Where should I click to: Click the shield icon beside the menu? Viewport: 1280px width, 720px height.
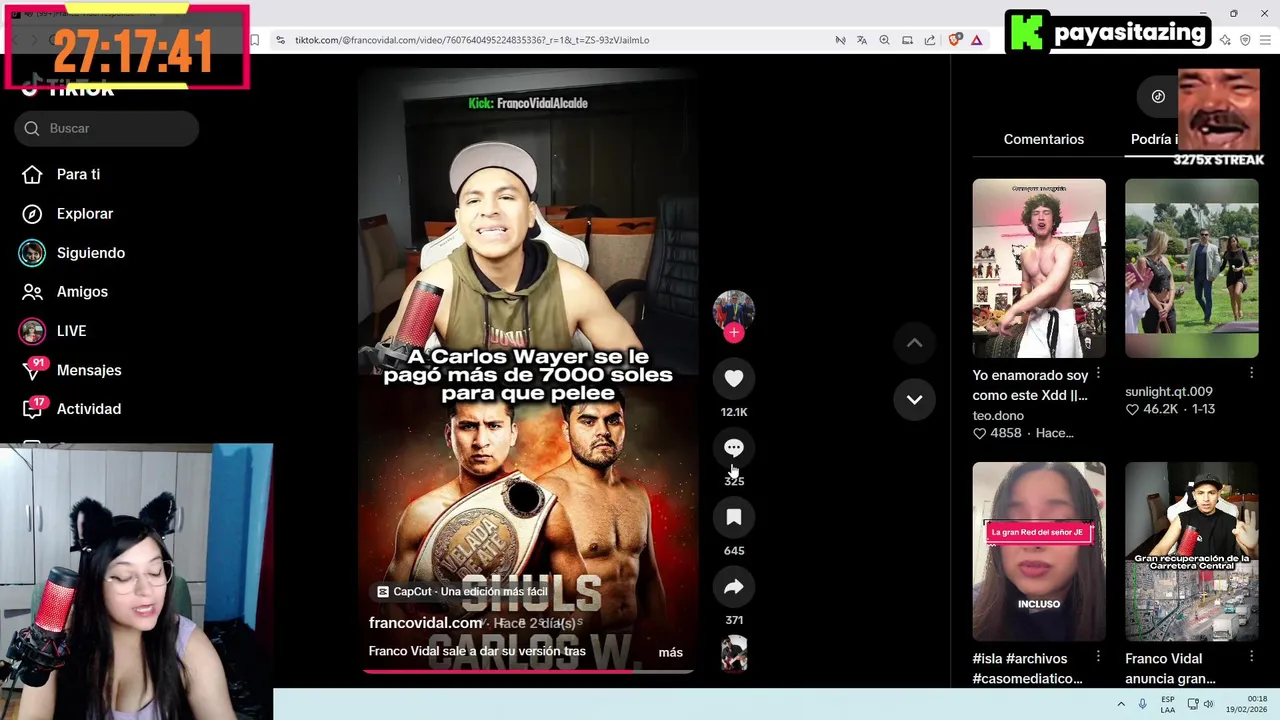click(1245, 40)
